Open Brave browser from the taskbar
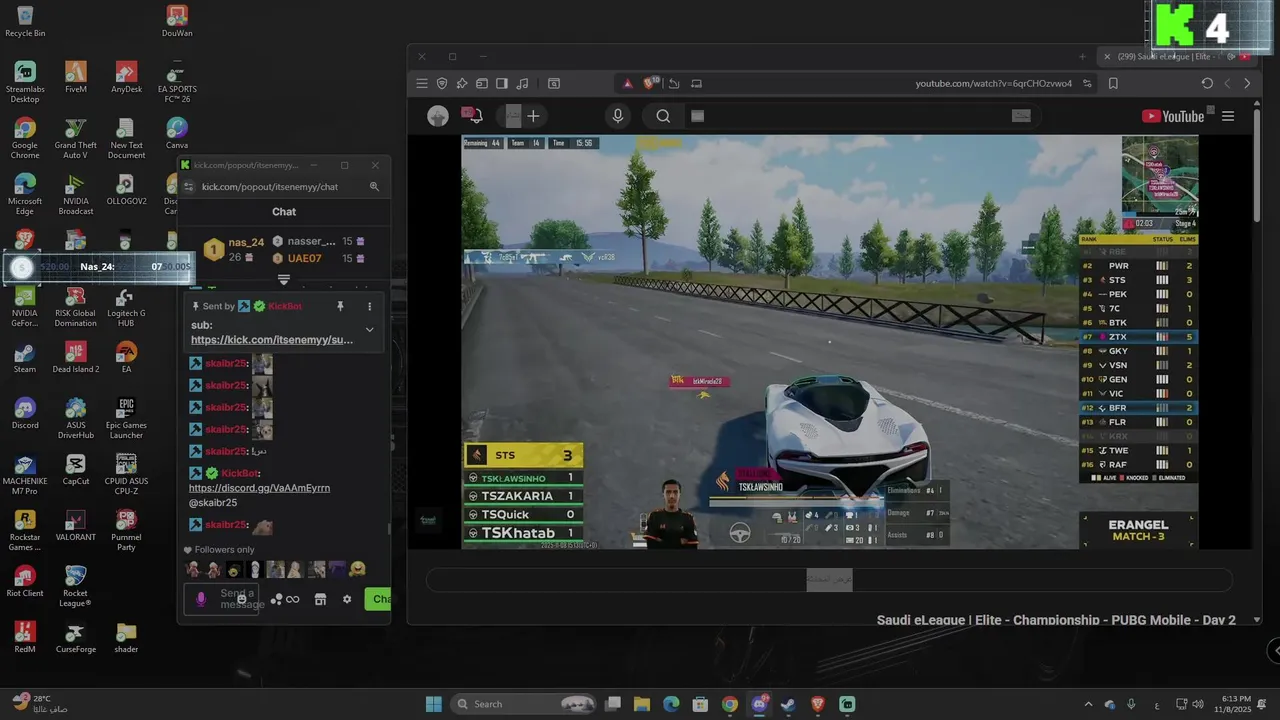The image size is (1280, 720). tap(818, 704)
